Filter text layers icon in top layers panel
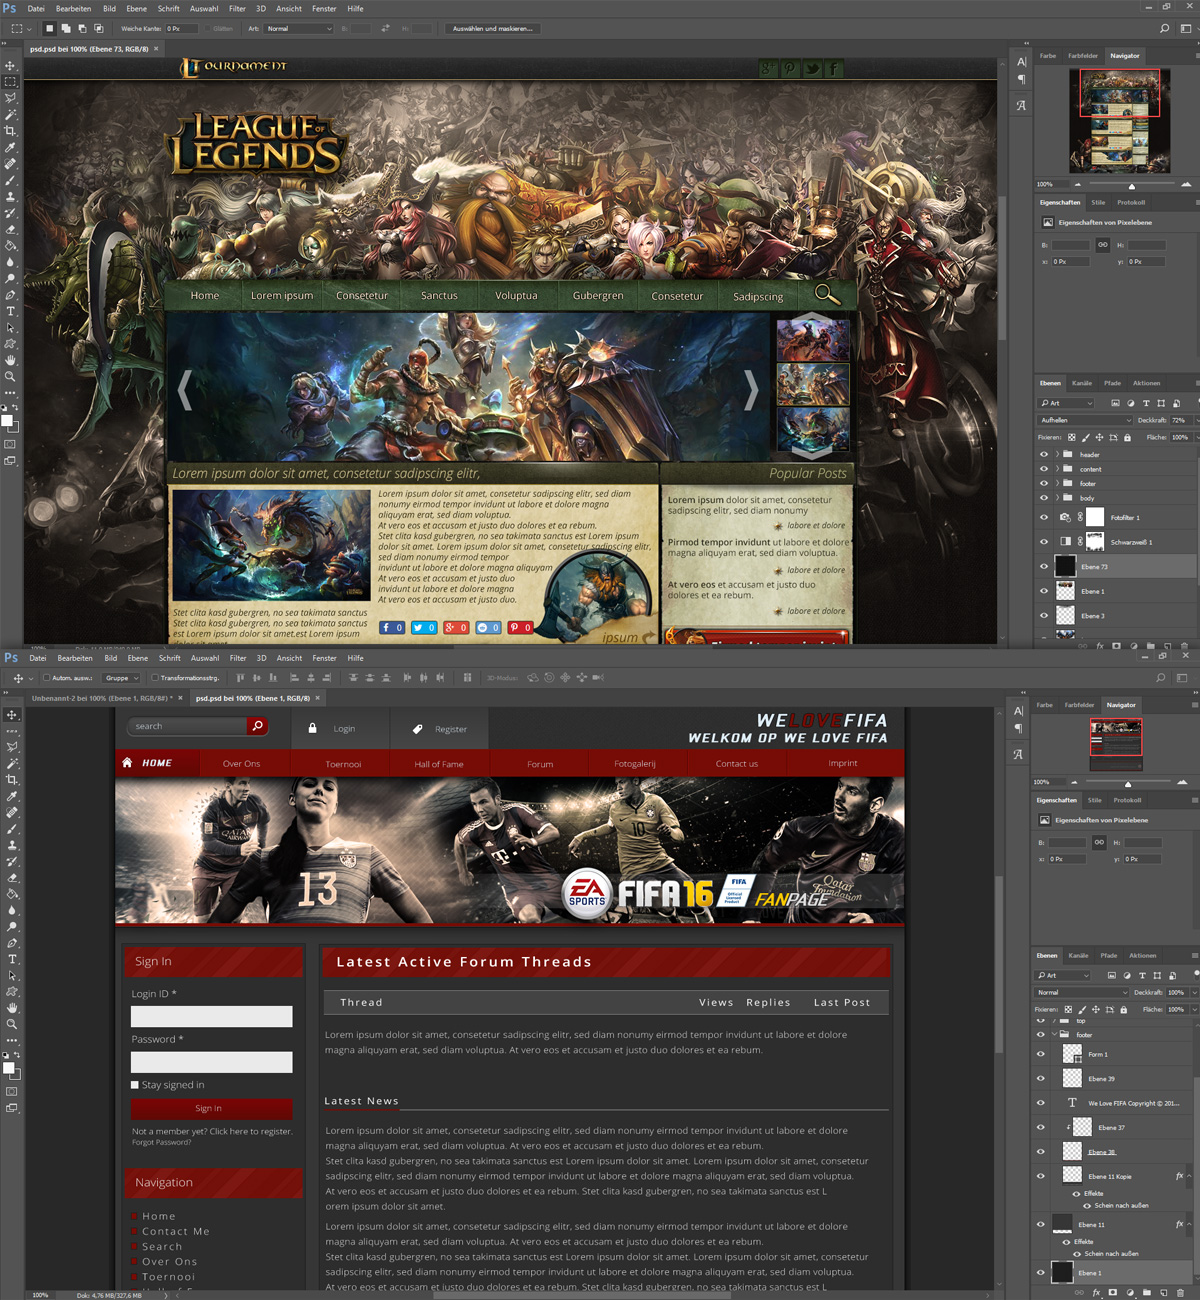This screenshot has height=1300, width=1200. pos(1146,403)
